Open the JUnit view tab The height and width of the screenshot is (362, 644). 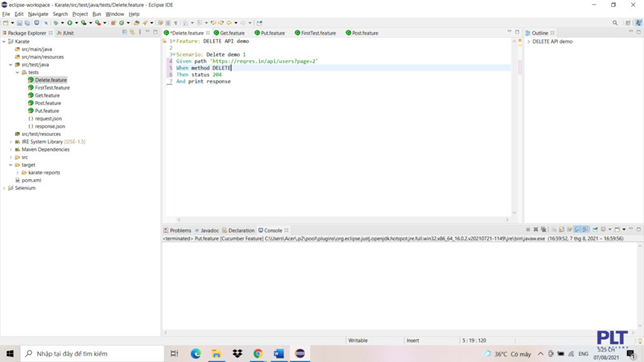(65, 33)
